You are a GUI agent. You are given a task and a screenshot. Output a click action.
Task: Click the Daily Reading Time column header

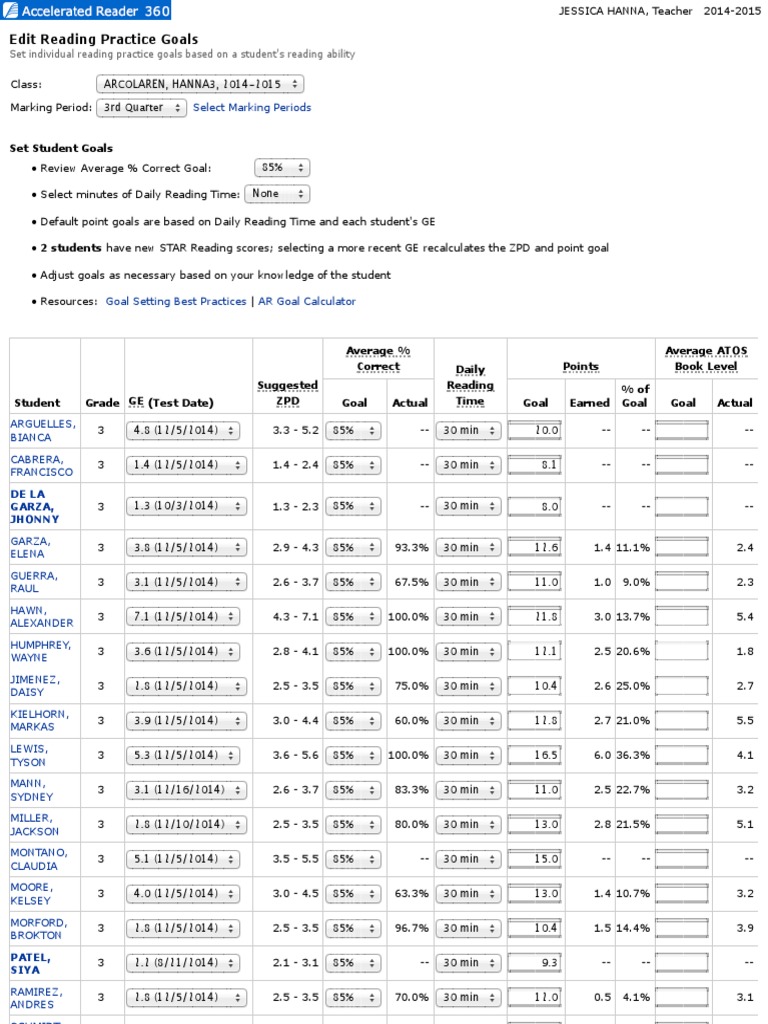coord(470,385)
